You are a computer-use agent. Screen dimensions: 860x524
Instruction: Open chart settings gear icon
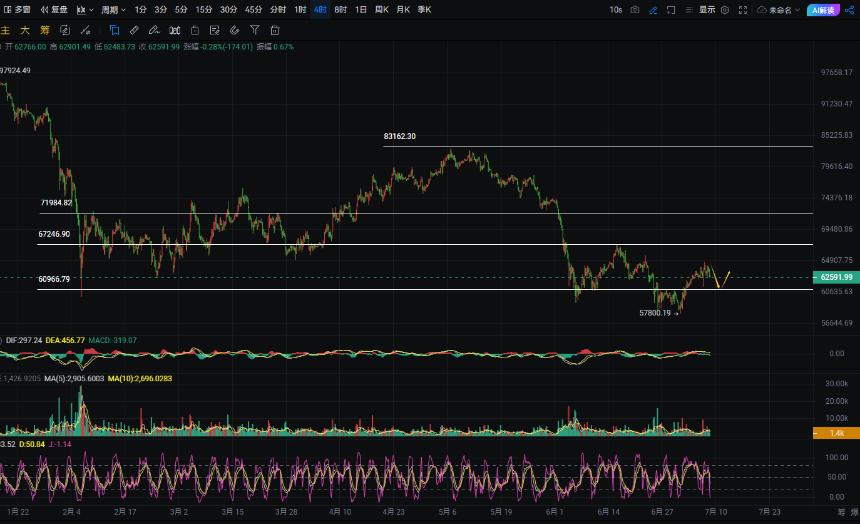coord(725,10)
